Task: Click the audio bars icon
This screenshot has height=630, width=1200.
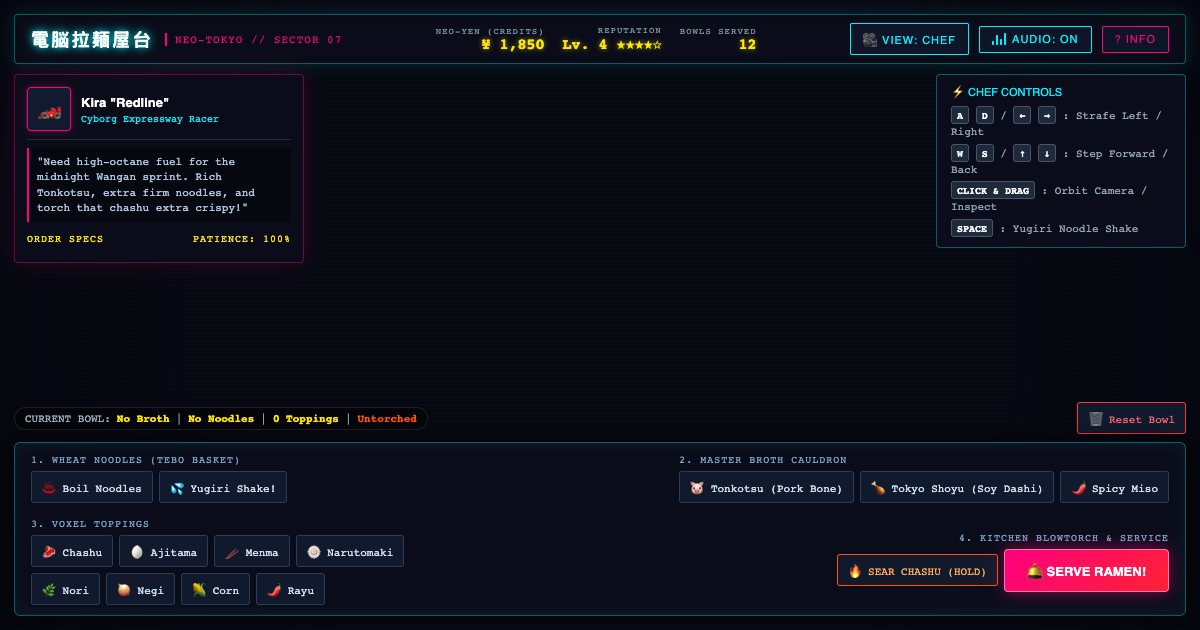Action: (x=998, y=40)
